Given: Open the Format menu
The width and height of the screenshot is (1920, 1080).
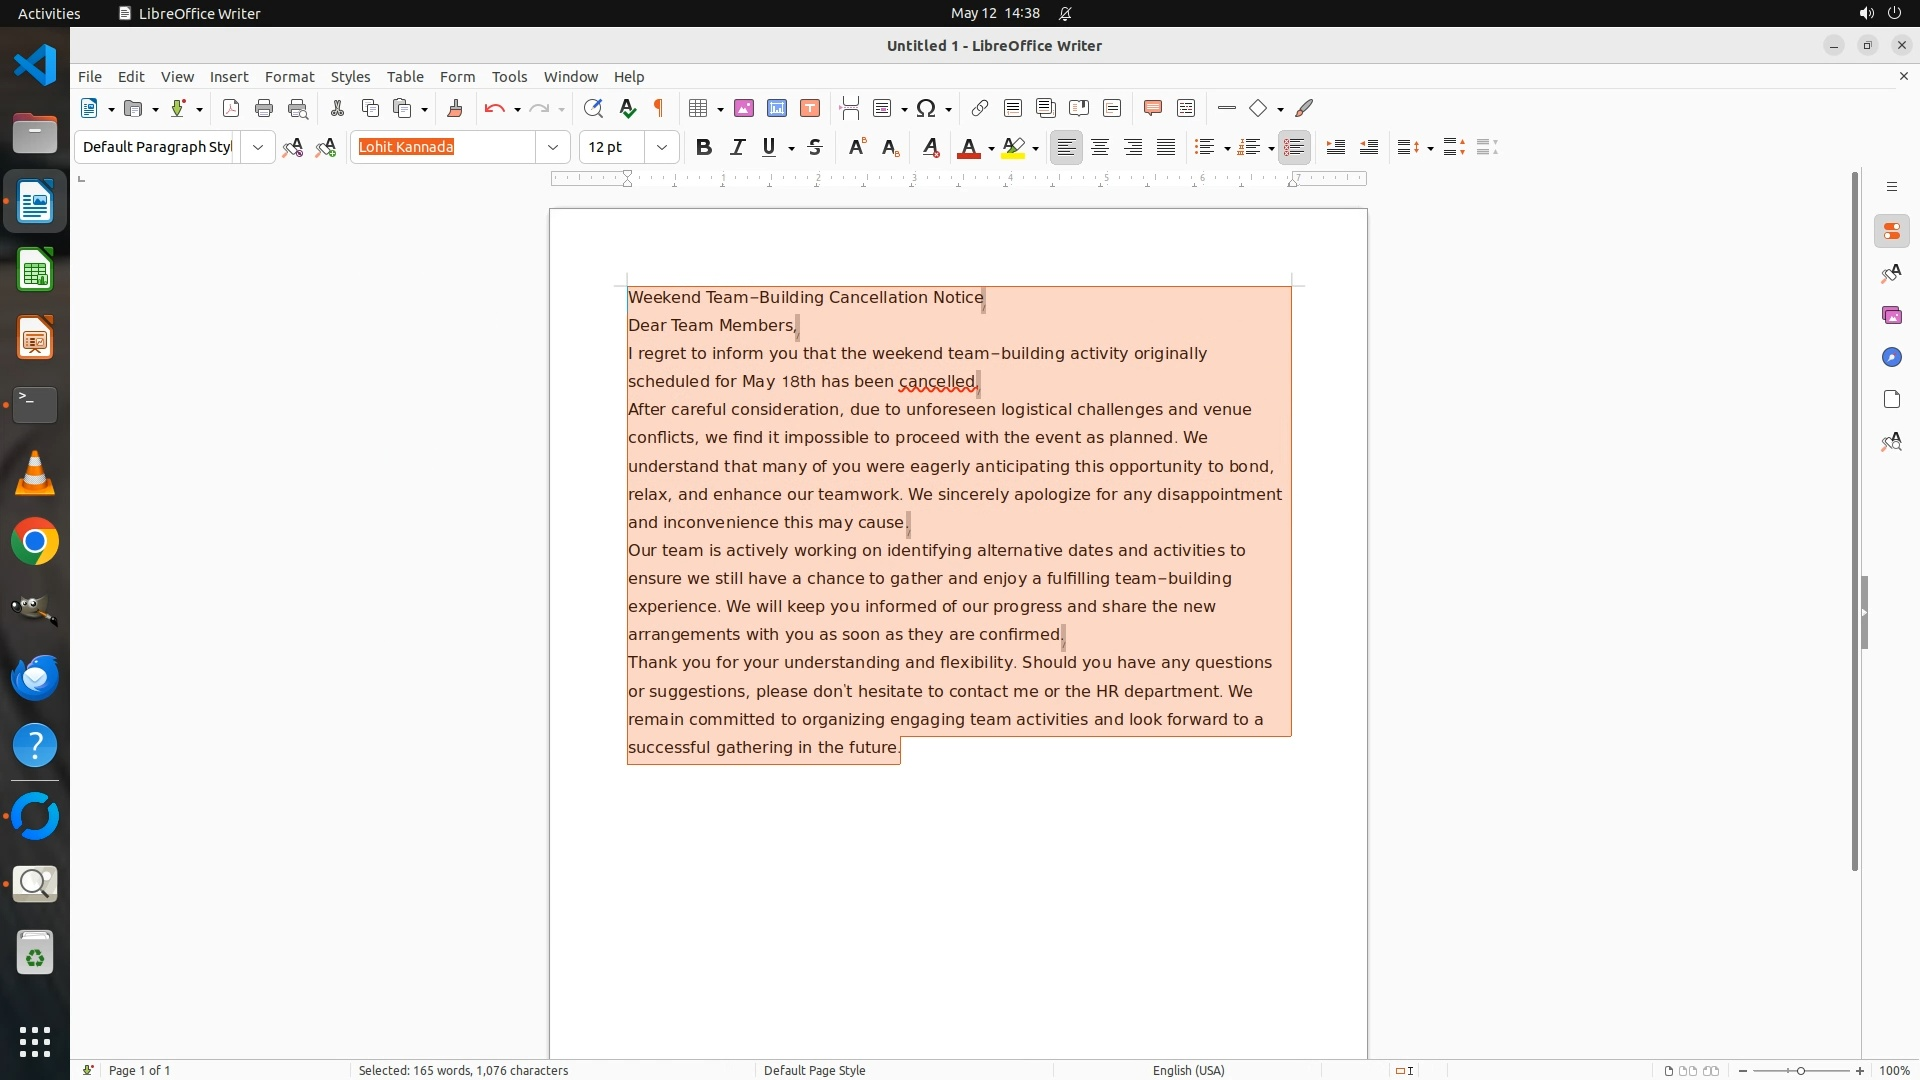Looking at the screenshot, I should [x=289, y=77].
